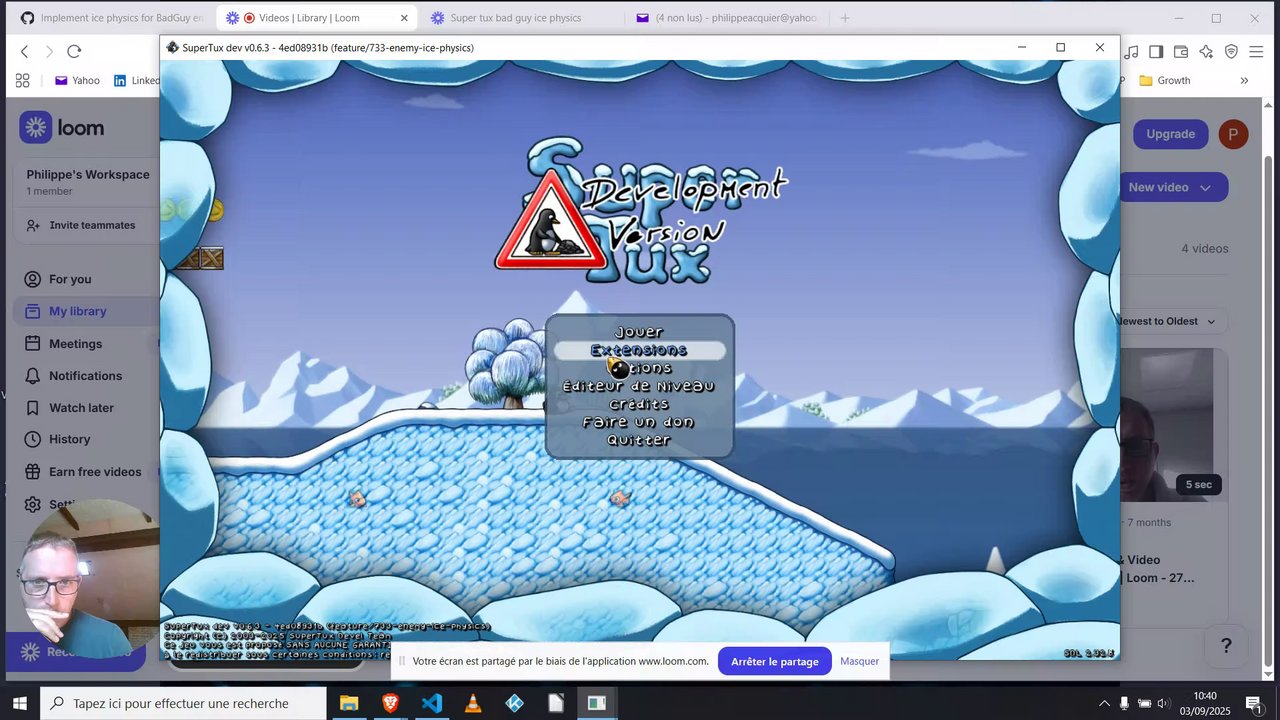This screenshot has height=720, width=1280.
Task: Show more bookmarks with double chevron
Action: tap(1244, 80)
